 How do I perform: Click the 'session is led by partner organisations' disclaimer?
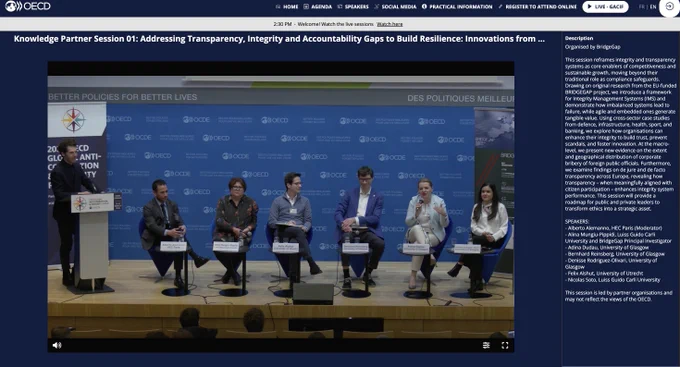click(618, 296)
